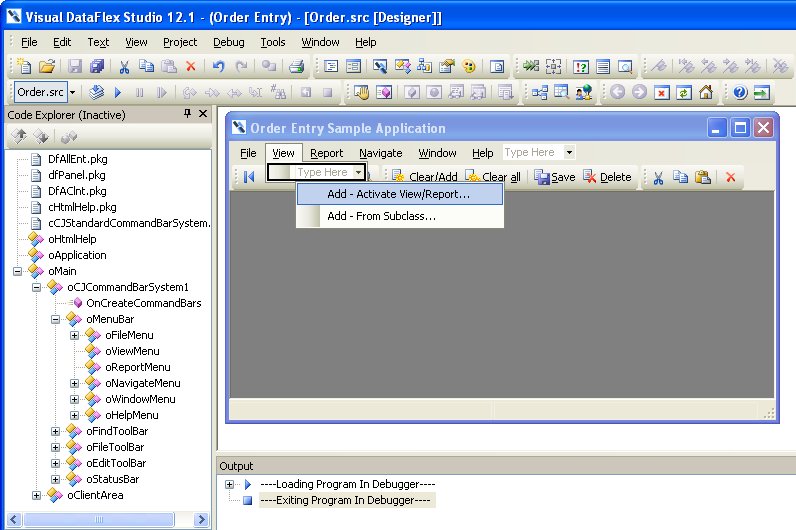Image resolution: width=796 pixels, height=530 pixels.
Task: Expand the oFileMenu node
Action: 75,336
